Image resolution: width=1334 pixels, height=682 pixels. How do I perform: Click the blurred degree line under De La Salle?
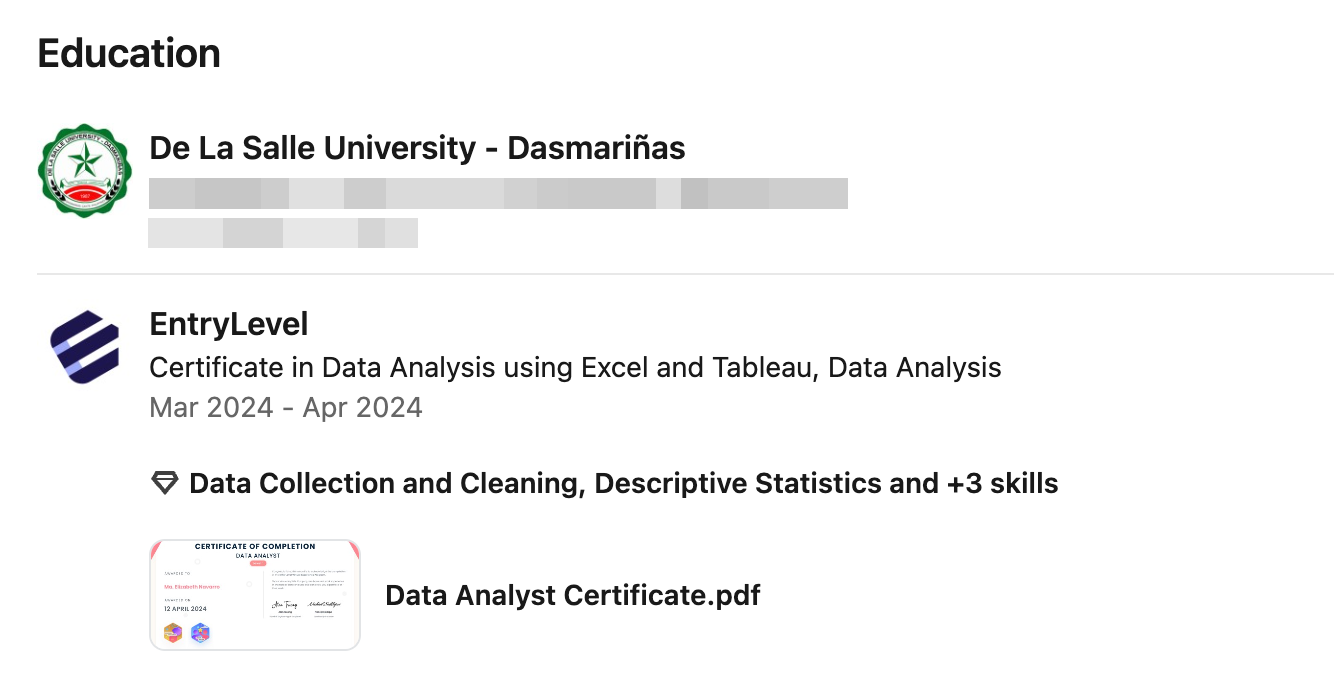pos(498,193)
